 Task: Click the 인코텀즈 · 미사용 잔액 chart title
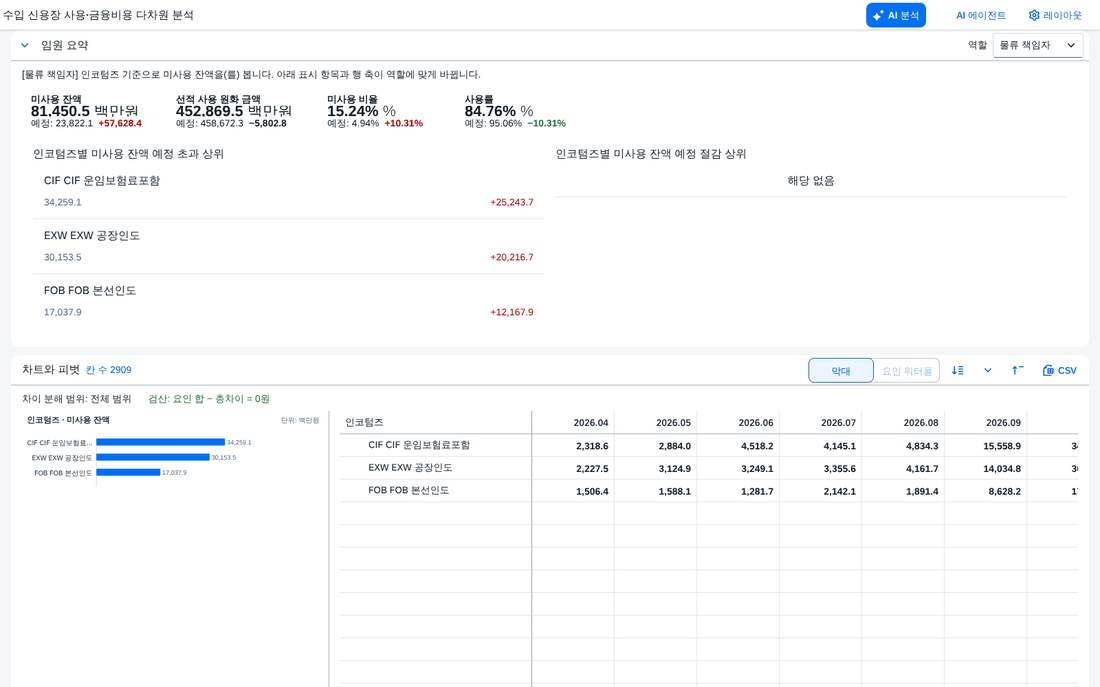[68, 420]
